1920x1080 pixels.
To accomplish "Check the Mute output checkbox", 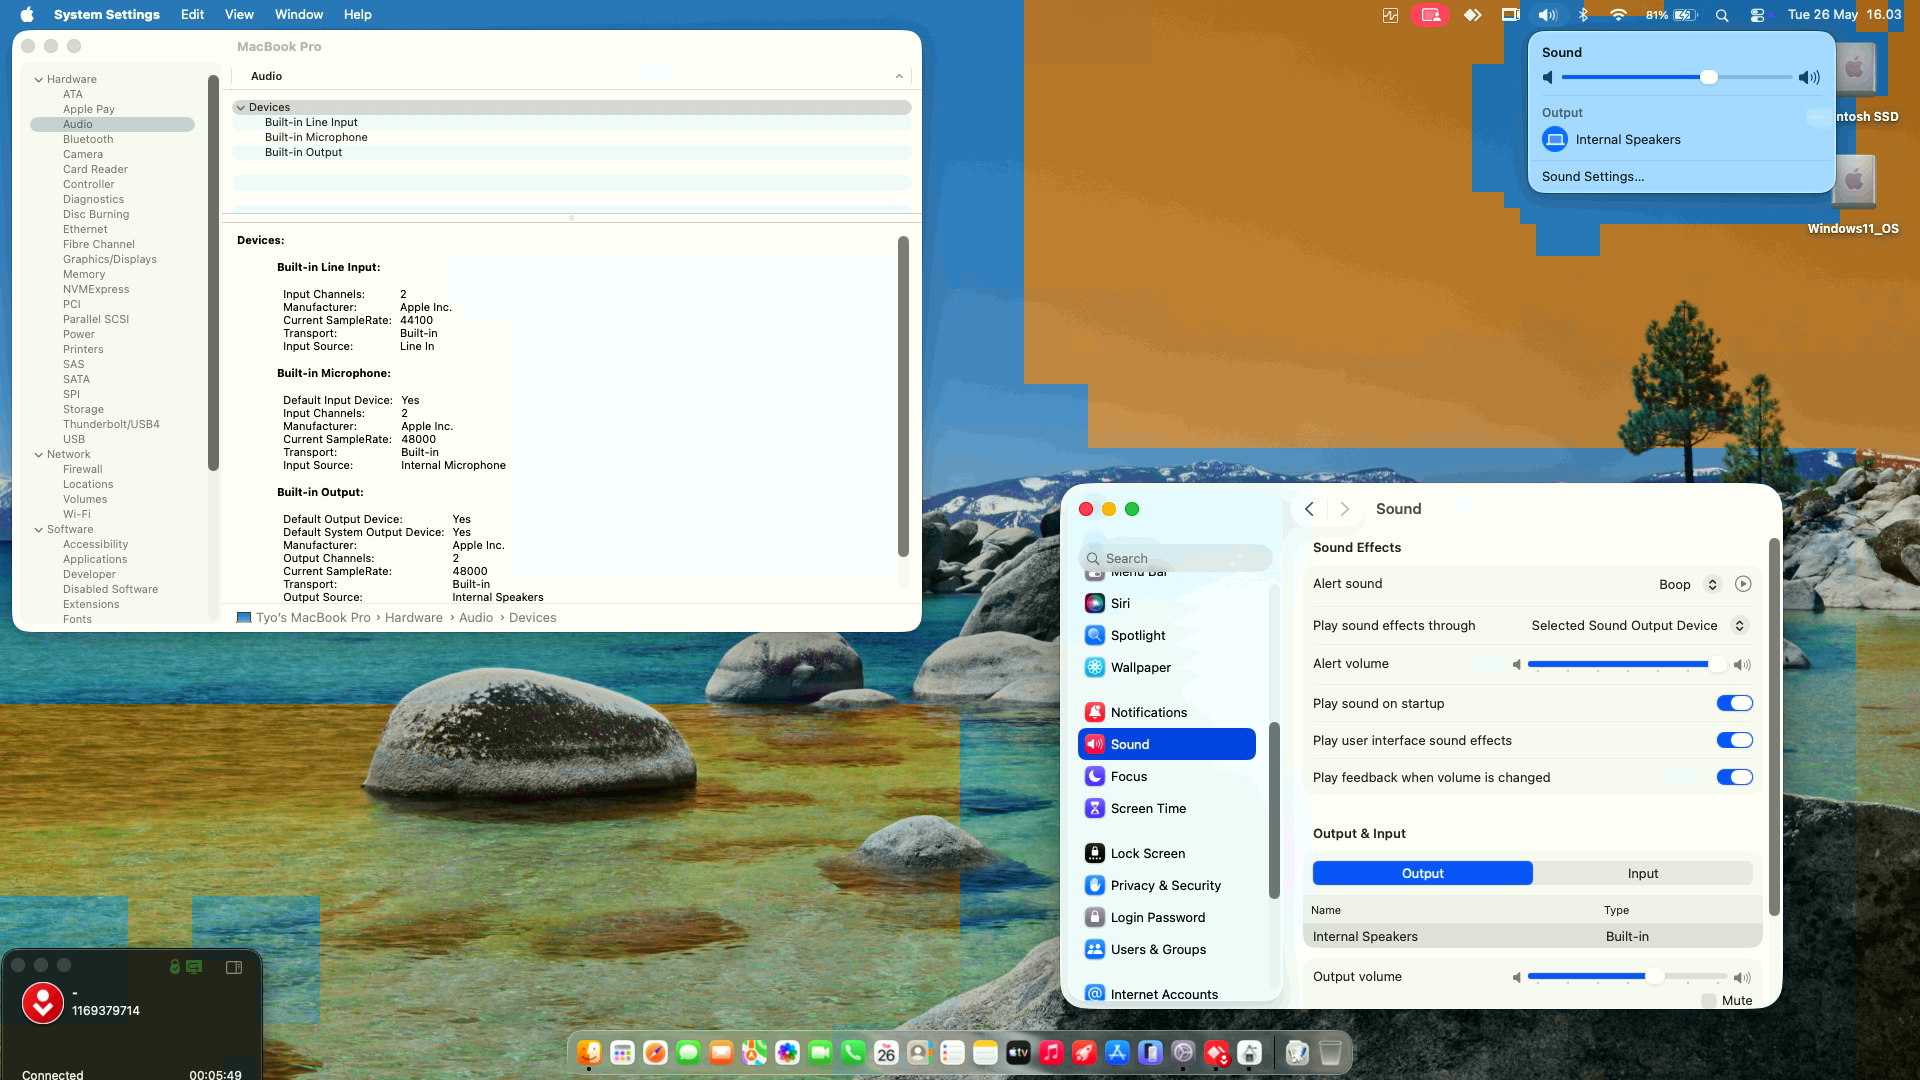I will [x=1709, y=1000].
